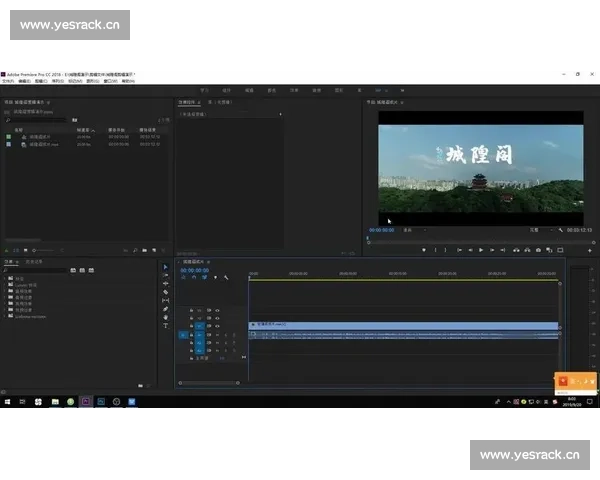Screen dimensions: 600x480
Task: Select the Slip tool
Action: pyautogui.click(x=165, y=300)
